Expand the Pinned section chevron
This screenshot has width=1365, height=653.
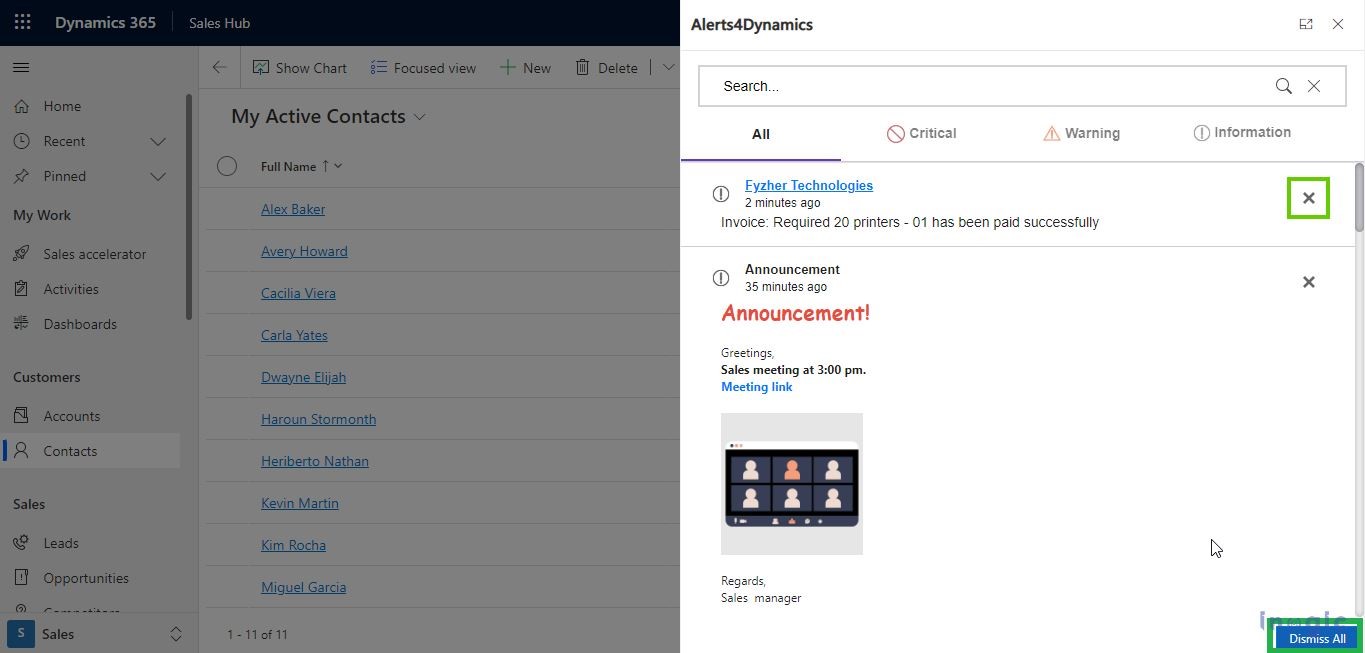[x=158, y=177]
